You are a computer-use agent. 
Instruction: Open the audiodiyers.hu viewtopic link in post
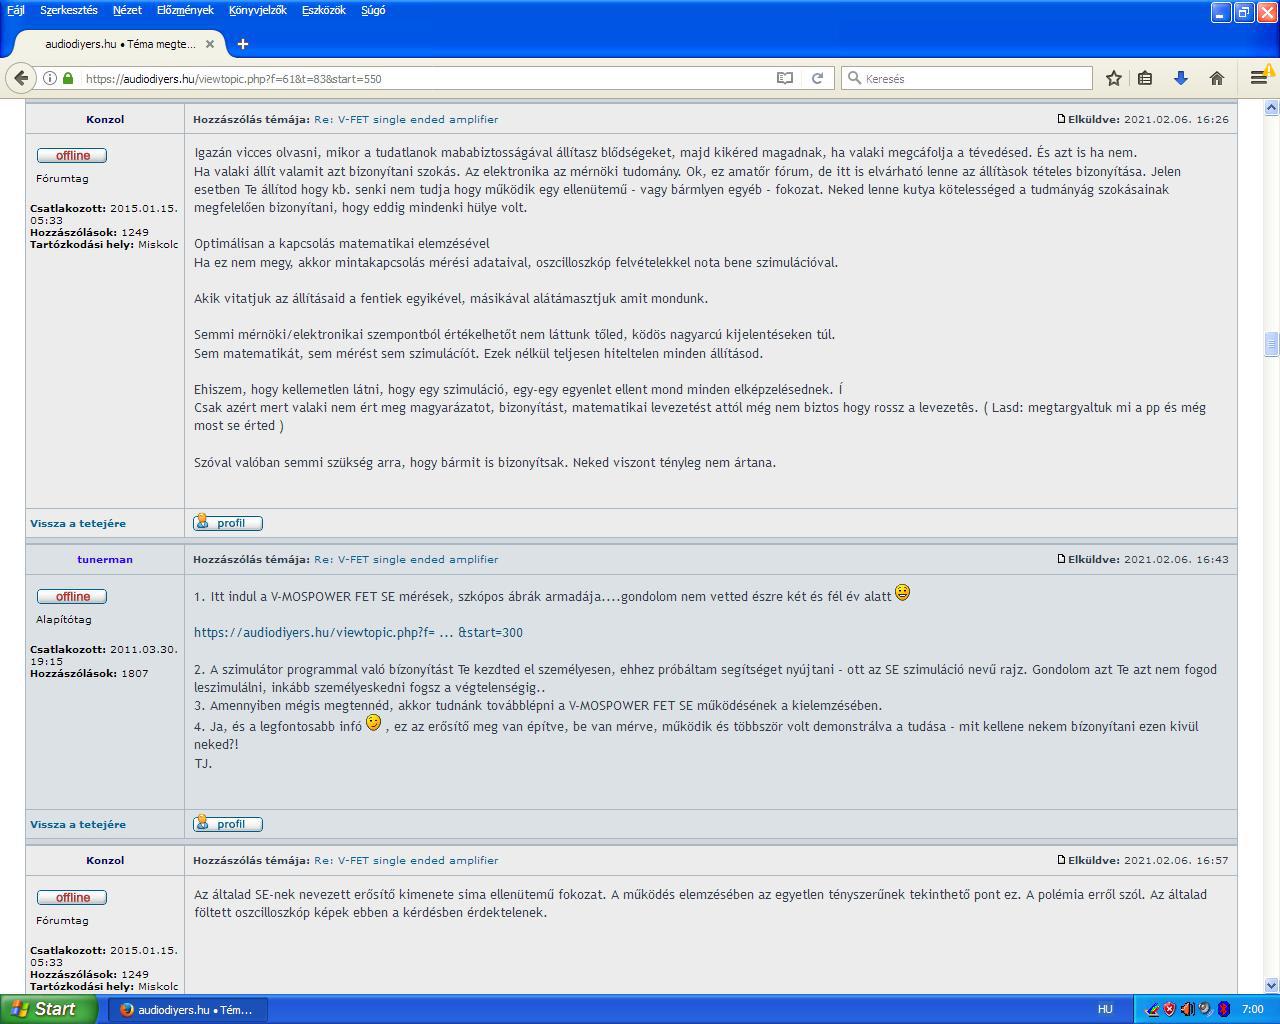358,632
